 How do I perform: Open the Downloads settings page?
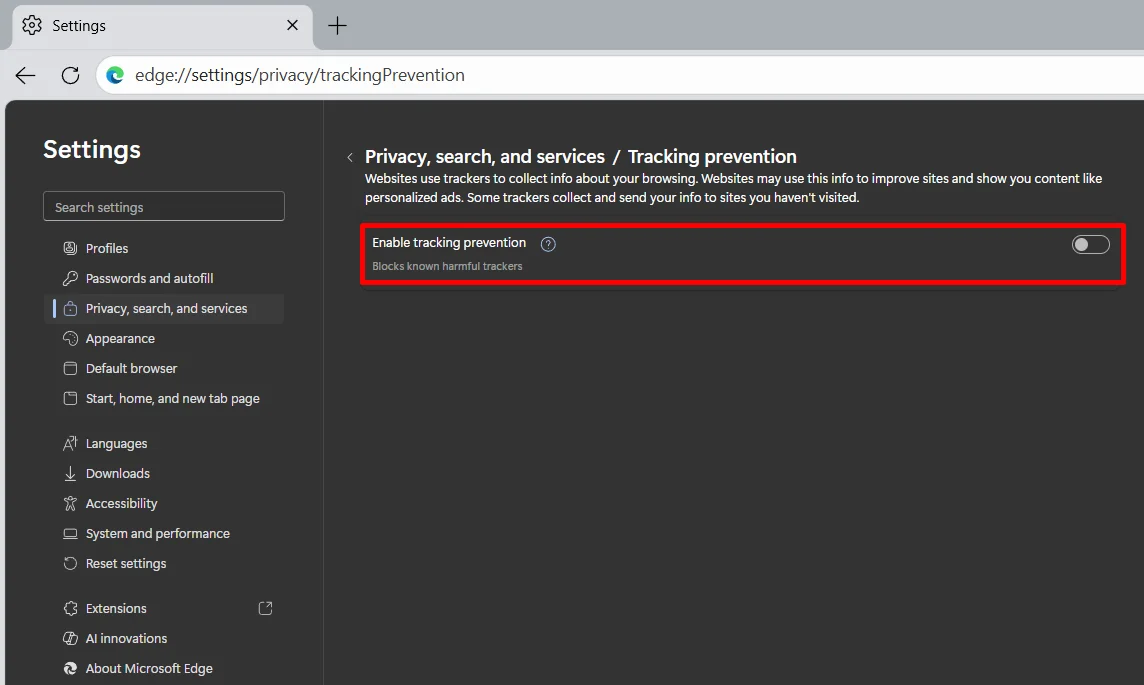118,473
